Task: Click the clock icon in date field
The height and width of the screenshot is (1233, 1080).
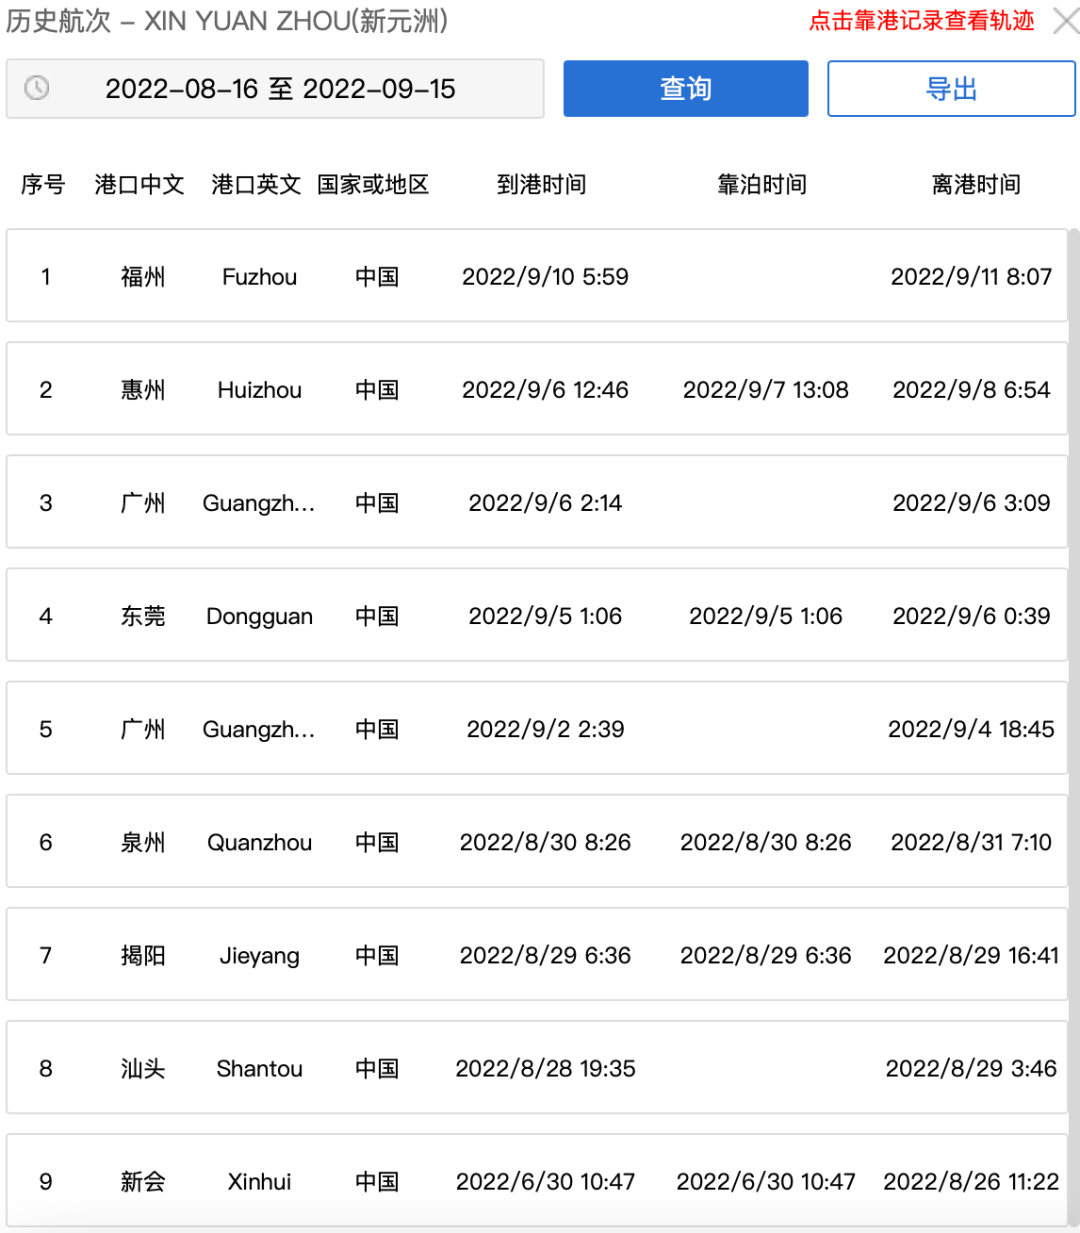Action: click(37, 88)
